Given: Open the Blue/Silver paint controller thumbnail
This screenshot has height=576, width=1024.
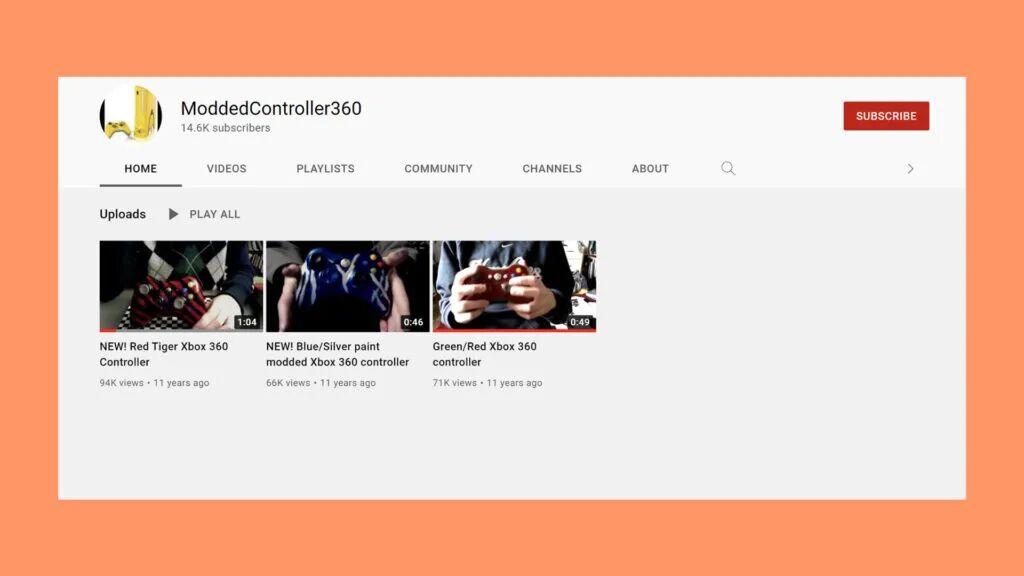Looking at the screenshot, I should [347, 286].
